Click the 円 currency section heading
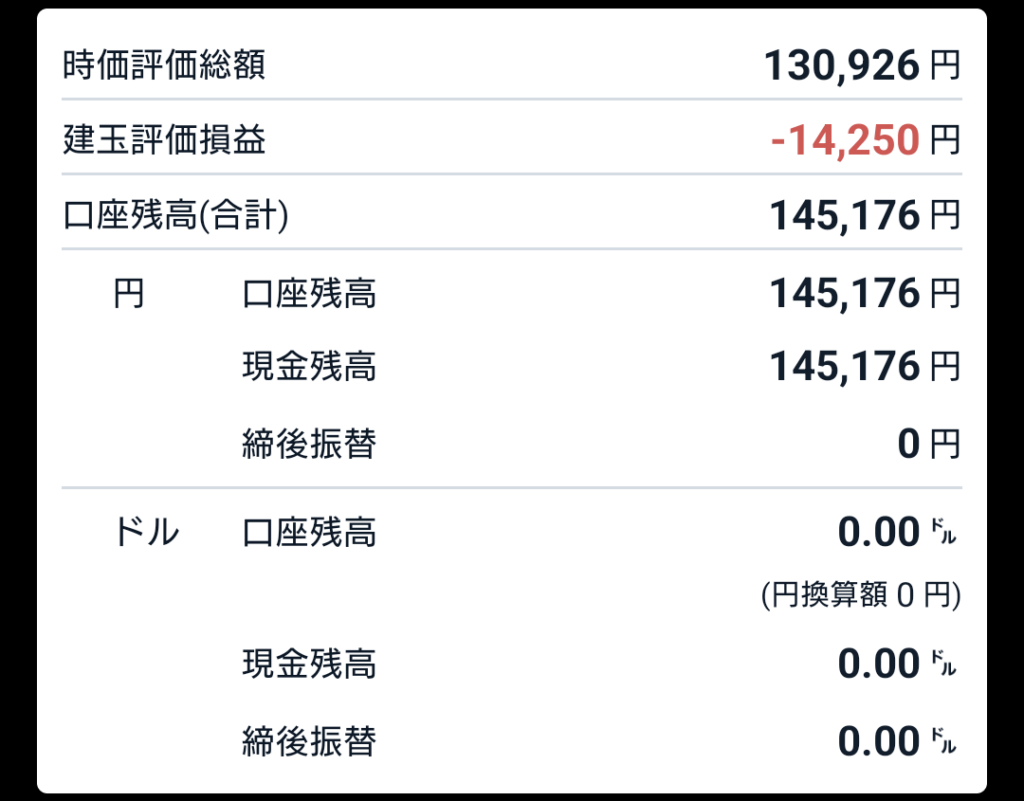This screenshot has height=801, width=1024. pyautogui.click(x=129, y=294)
